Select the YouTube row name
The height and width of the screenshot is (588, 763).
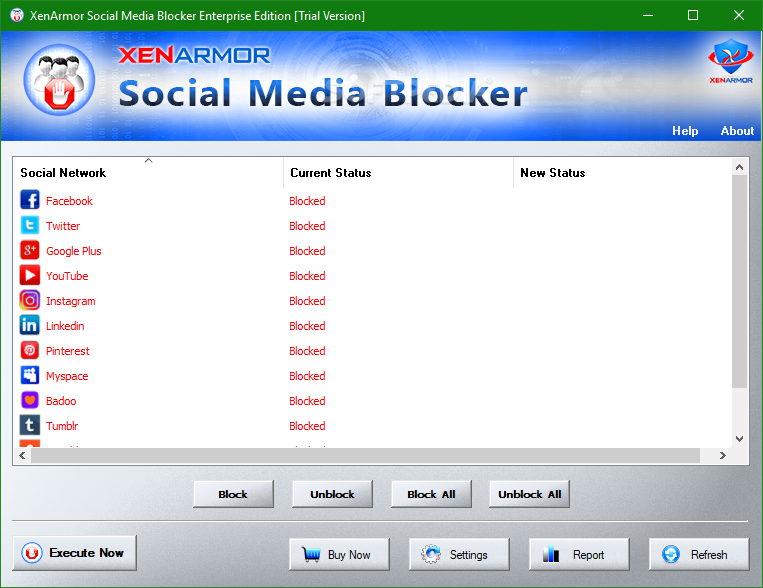67,276
